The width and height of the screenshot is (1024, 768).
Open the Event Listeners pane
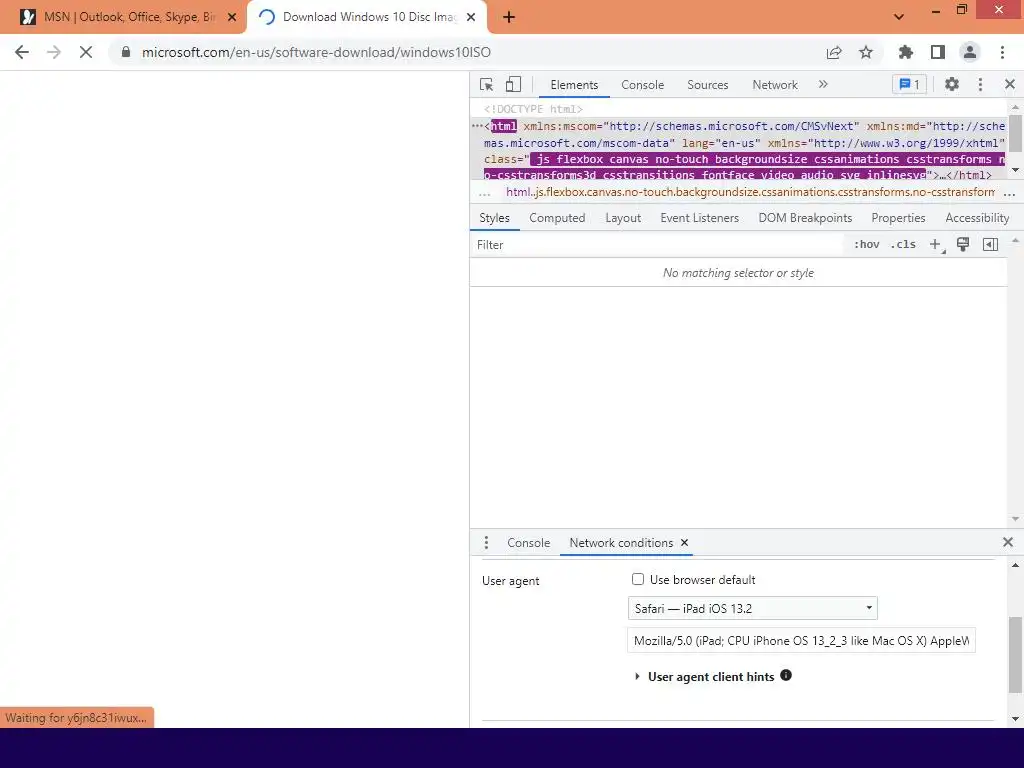pyautogui.click(x=699, y=218)
